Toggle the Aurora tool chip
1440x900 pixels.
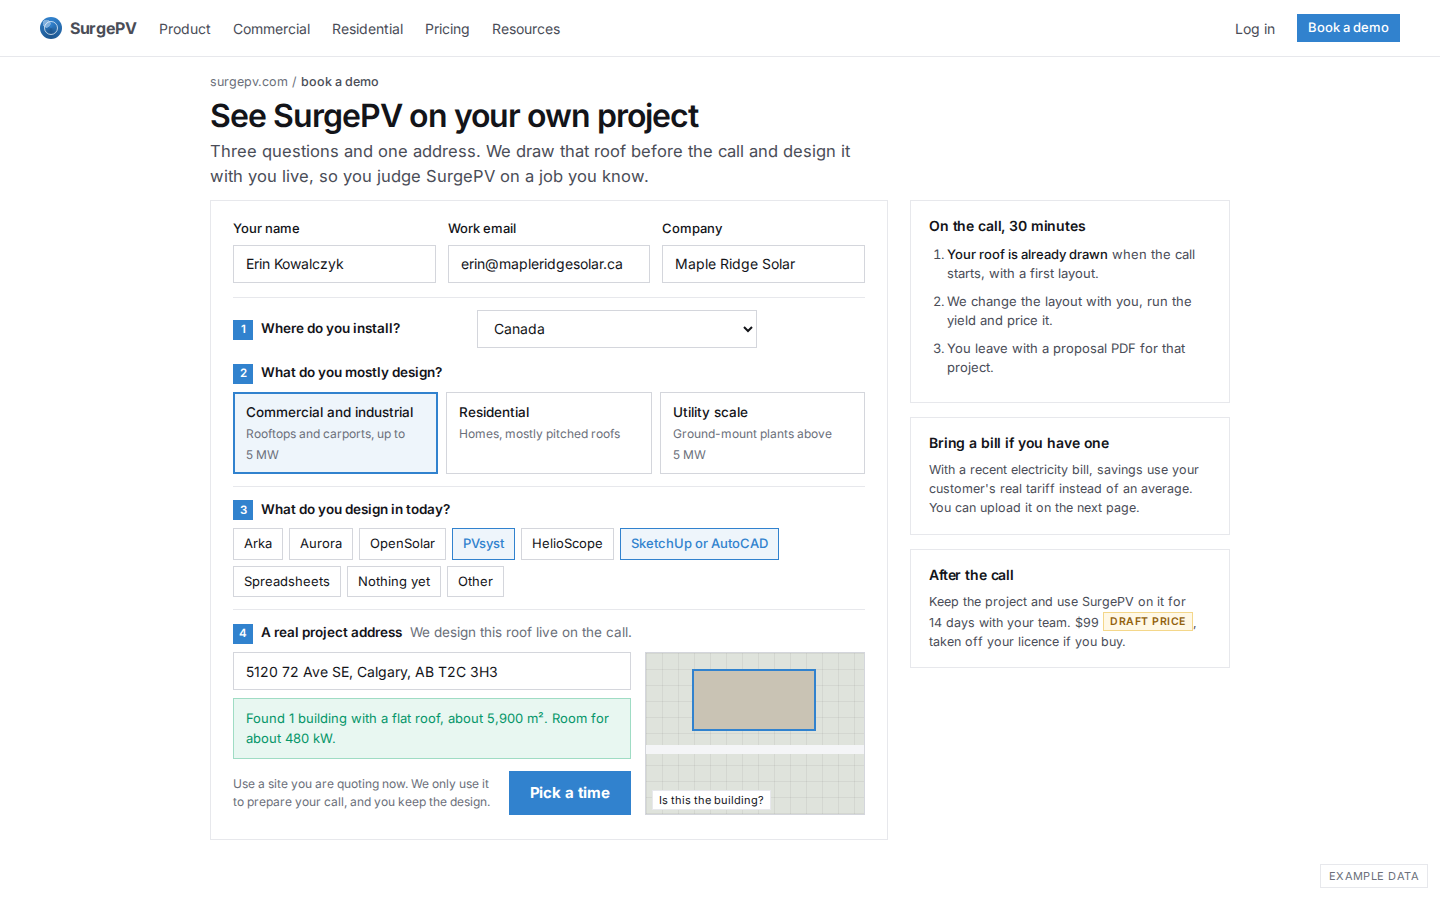[x=321, y=544]
